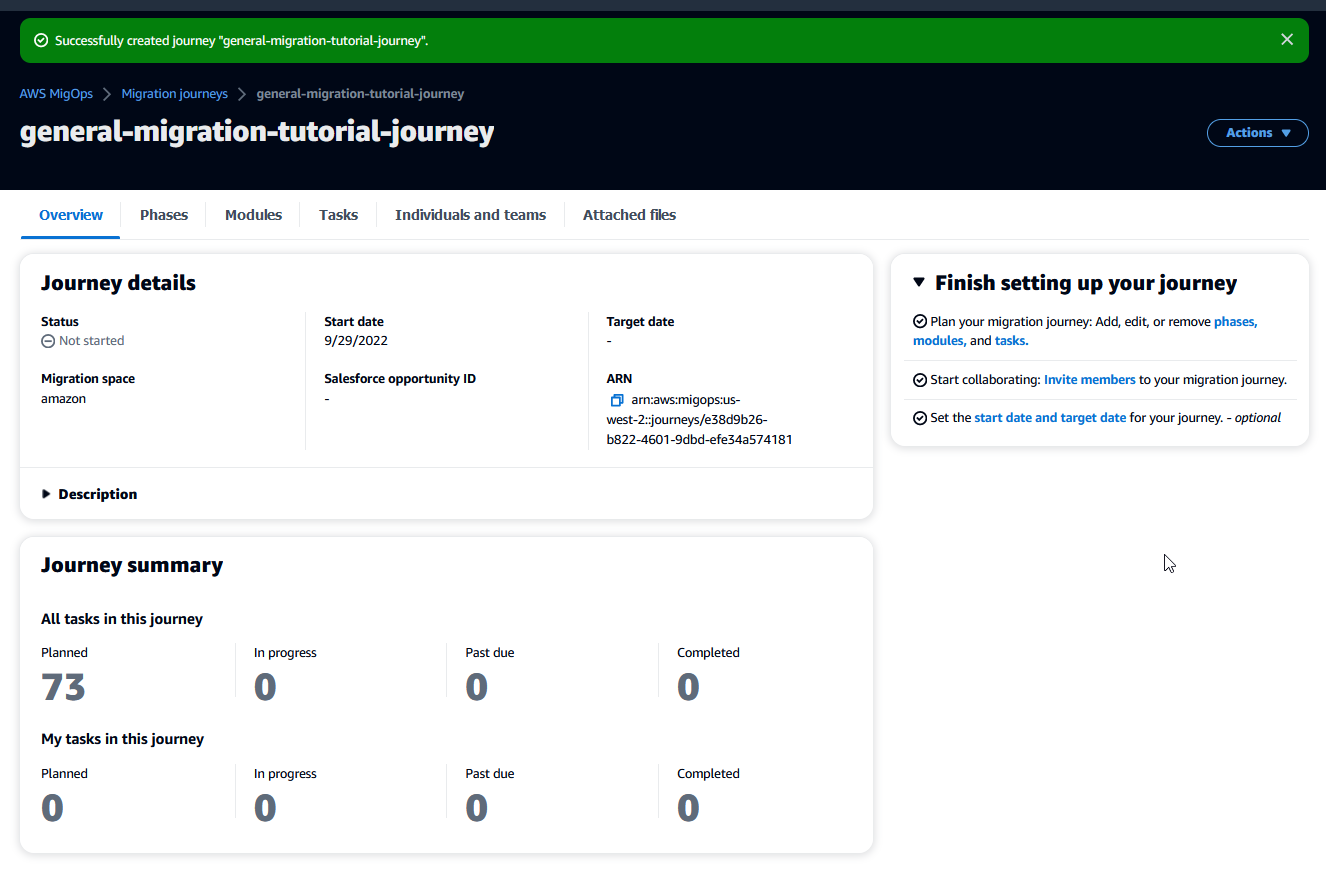Click the Migration space value amazon

click(x=64, y=399)
